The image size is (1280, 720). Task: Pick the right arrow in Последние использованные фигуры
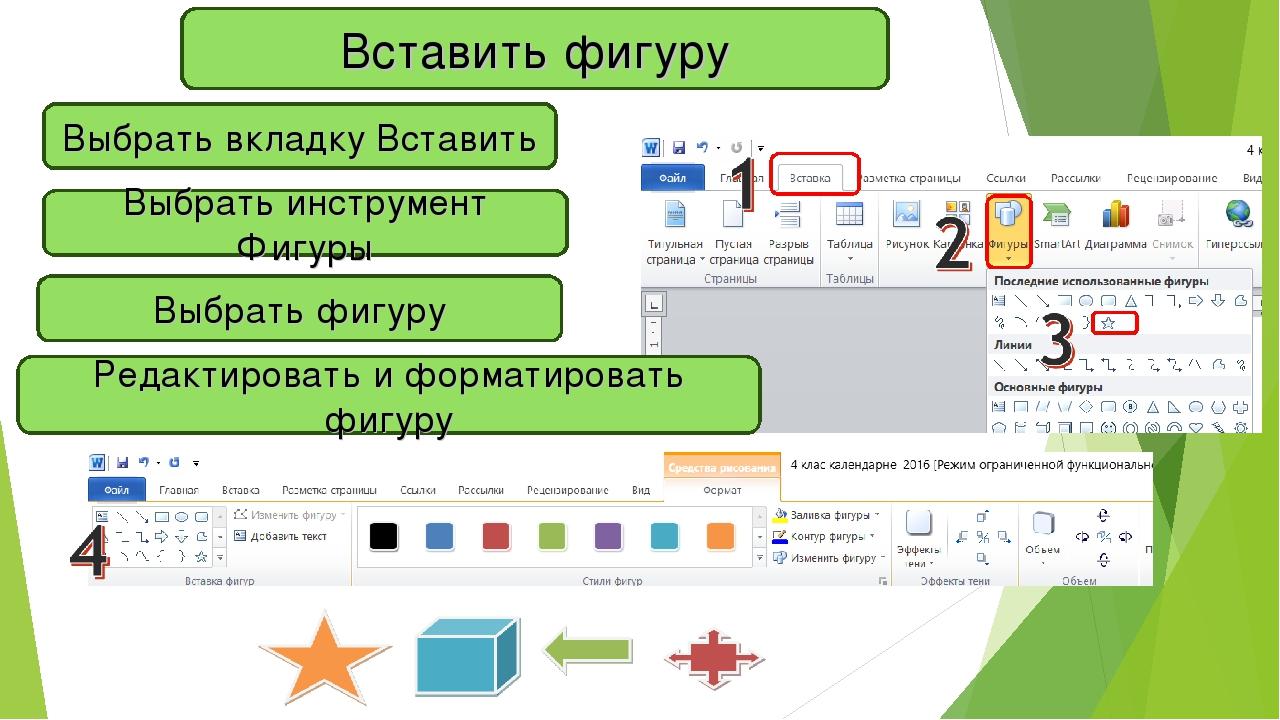coord(1196,300)
